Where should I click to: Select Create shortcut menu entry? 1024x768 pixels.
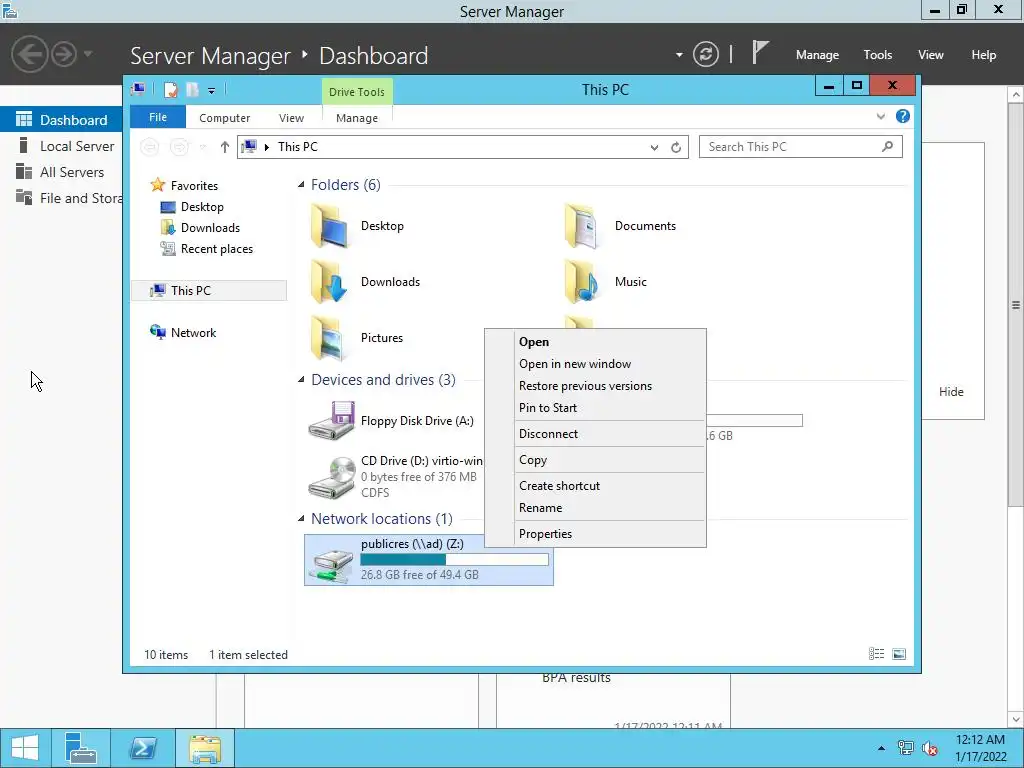(559, 486)
